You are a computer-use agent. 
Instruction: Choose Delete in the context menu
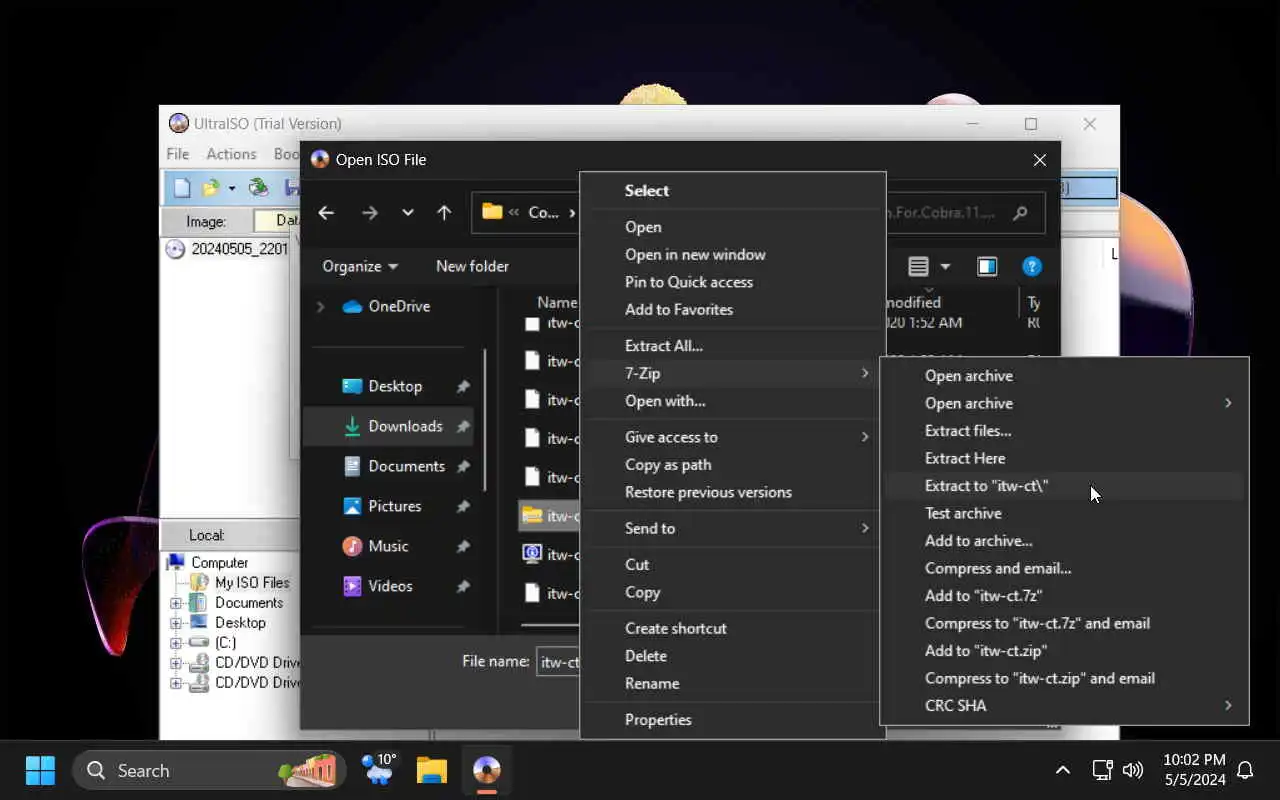click(x=733, y=656)
